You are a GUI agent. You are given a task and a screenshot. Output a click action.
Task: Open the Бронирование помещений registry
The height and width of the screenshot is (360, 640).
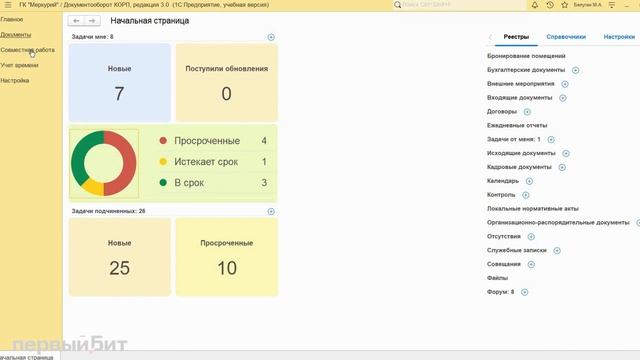coord(526,56)
